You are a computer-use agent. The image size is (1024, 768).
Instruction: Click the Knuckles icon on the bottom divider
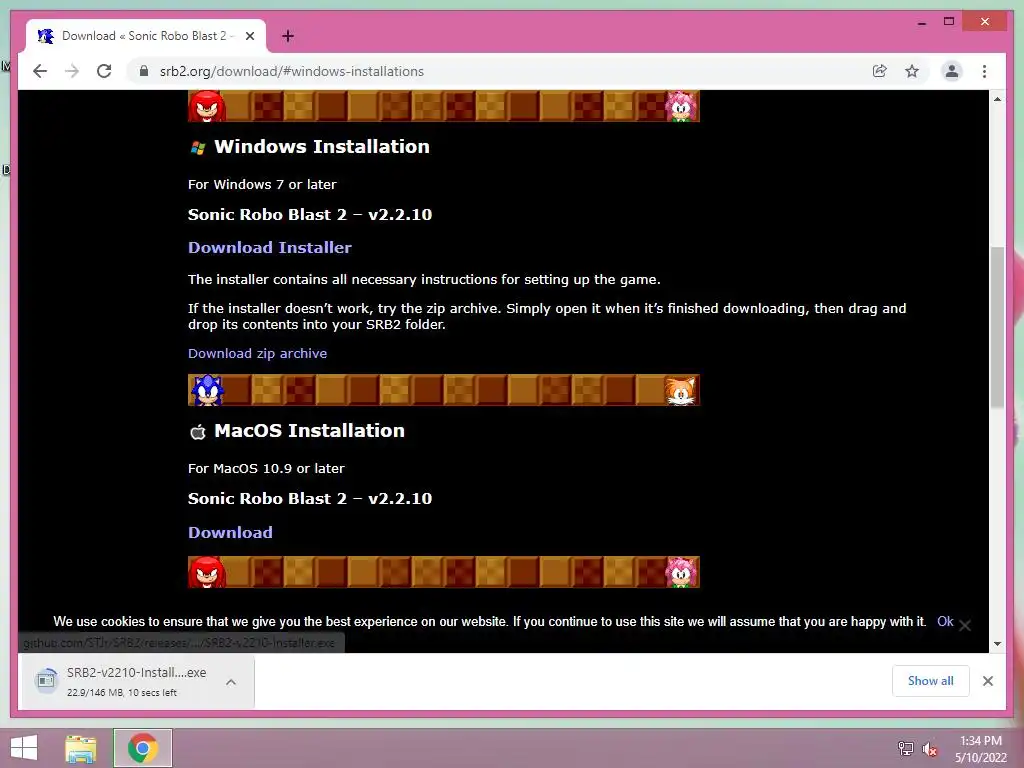(x=207, y=572)
